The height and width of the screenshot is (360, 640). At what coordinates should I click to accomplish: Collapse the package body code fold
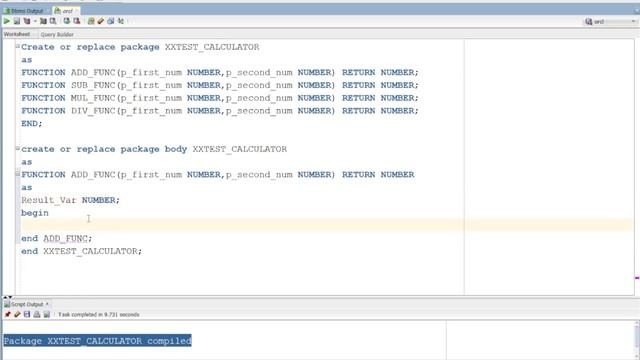[18, 148]
